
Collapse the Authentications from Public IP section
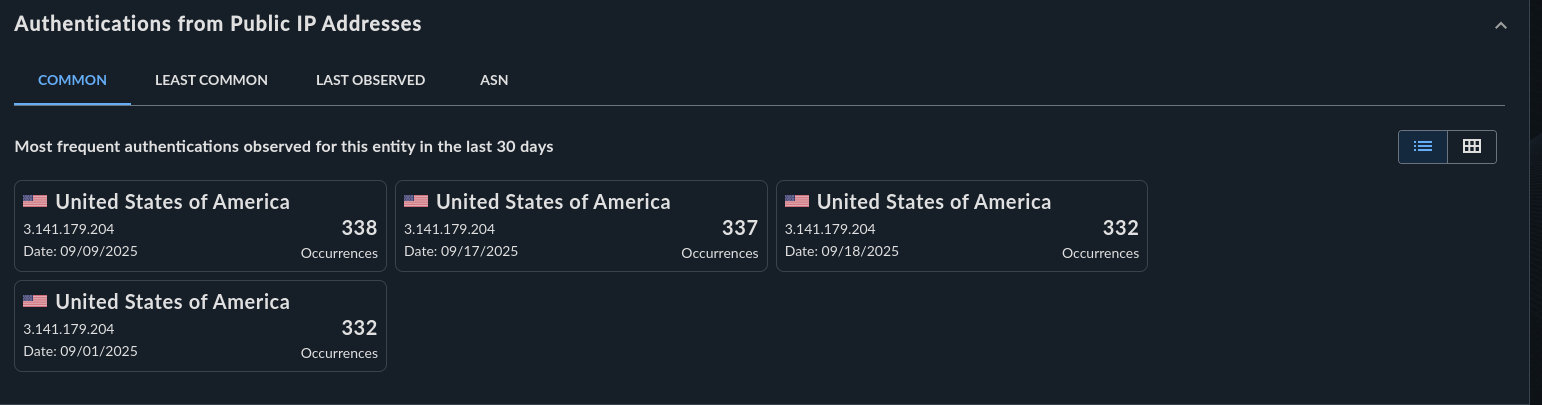click(x=1500, y=26)
